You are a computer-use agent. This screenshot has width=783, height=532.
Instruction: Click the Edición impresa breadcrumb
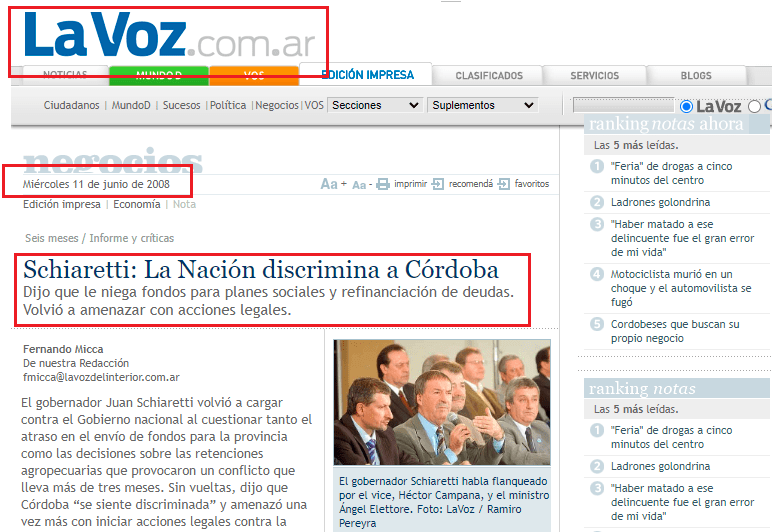tap(61, 204)
